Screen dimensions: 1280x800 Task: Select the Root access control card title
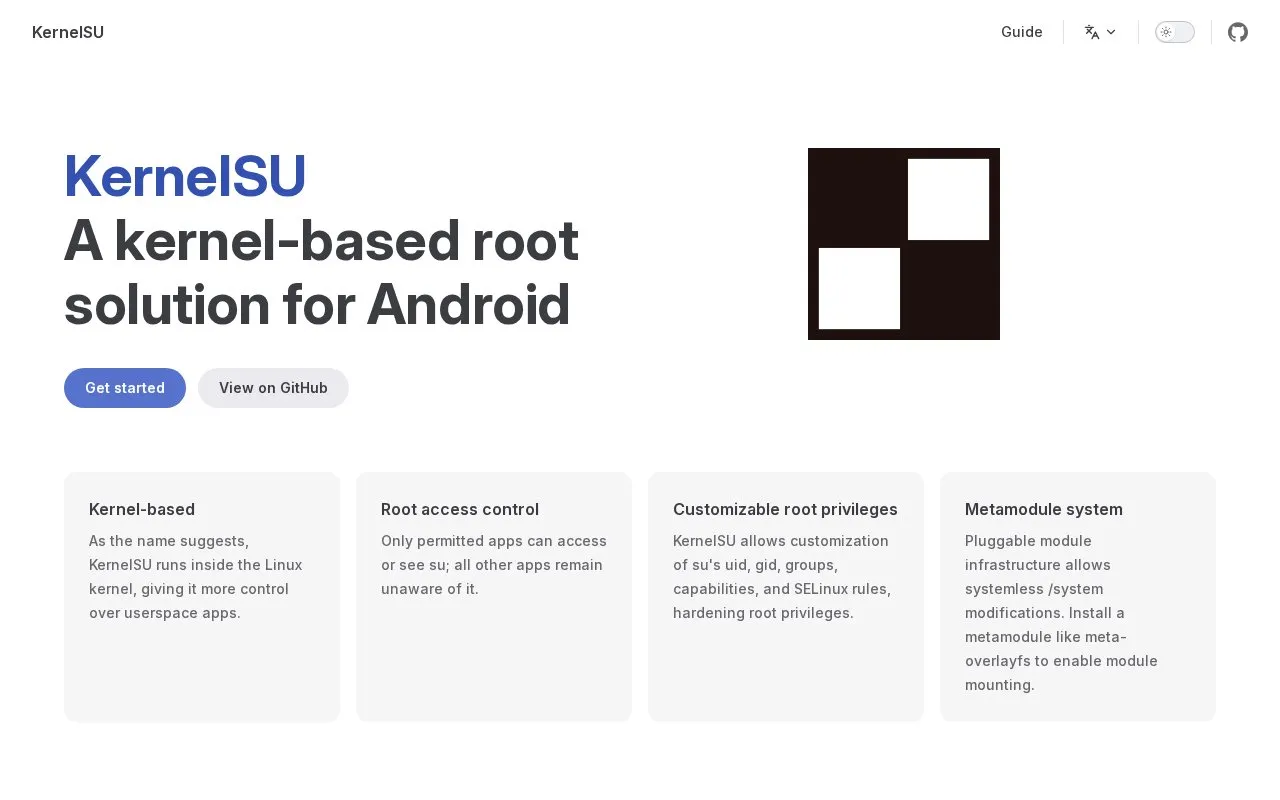[x=460, y=509]
